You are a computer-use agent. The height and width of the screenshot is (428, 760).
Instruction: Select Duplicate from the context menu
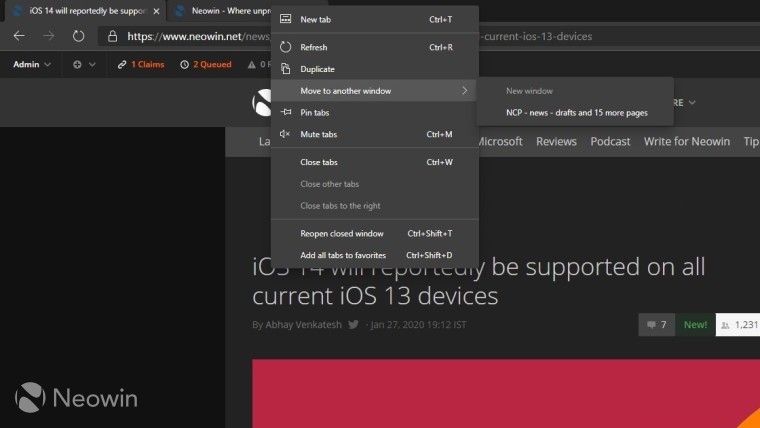(x=317, y=69)
